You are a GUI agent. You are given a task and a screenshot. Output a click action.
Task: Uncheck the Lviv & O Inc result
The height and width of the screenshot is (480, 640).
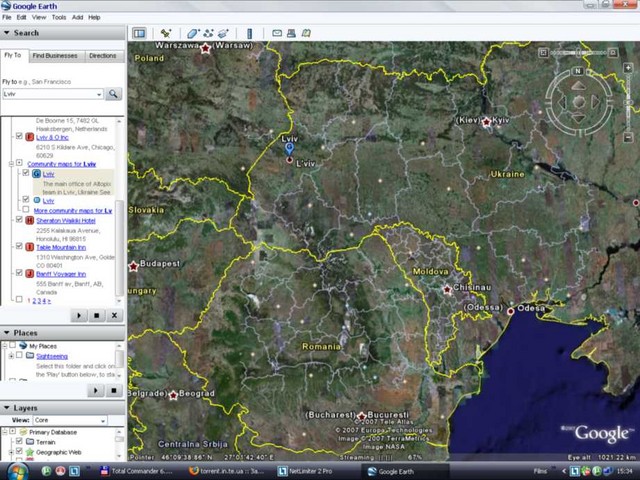coord(19,136)
